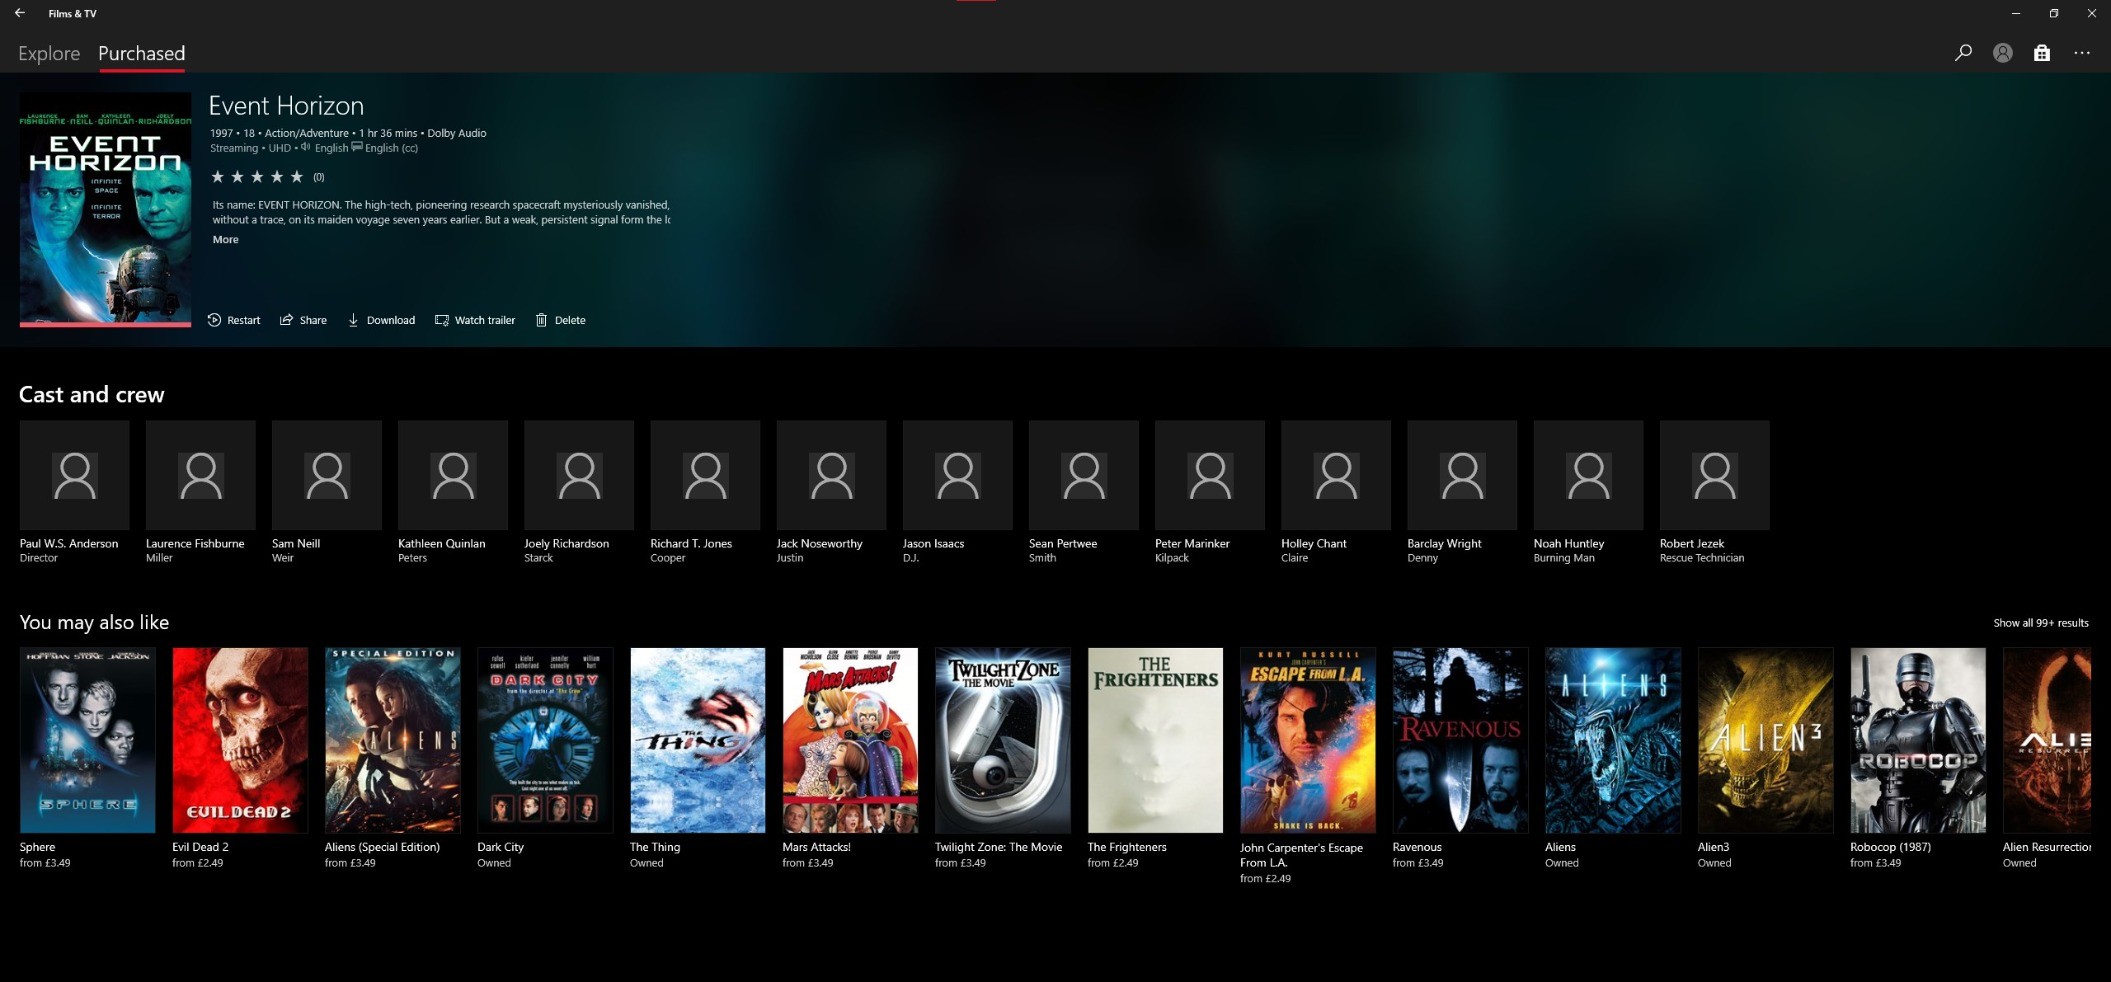Open the Alien3 movie poster
The height and width of the screenshot is (982, 2111).
(1765, 740)
